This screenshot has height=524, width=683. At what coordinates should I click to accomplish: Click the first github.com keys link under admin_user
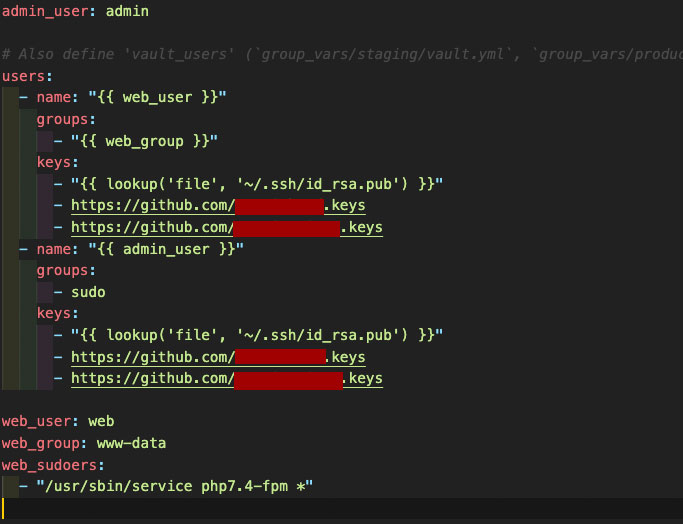pyautogui.click(x=218, y=357)
